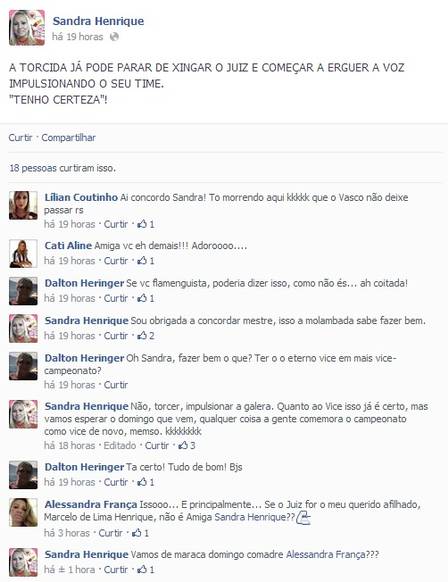This screenshot has height=582, width=448.
Task: Click the sticker emoticon in Alessandra's comment
Action: pos(303,517)
